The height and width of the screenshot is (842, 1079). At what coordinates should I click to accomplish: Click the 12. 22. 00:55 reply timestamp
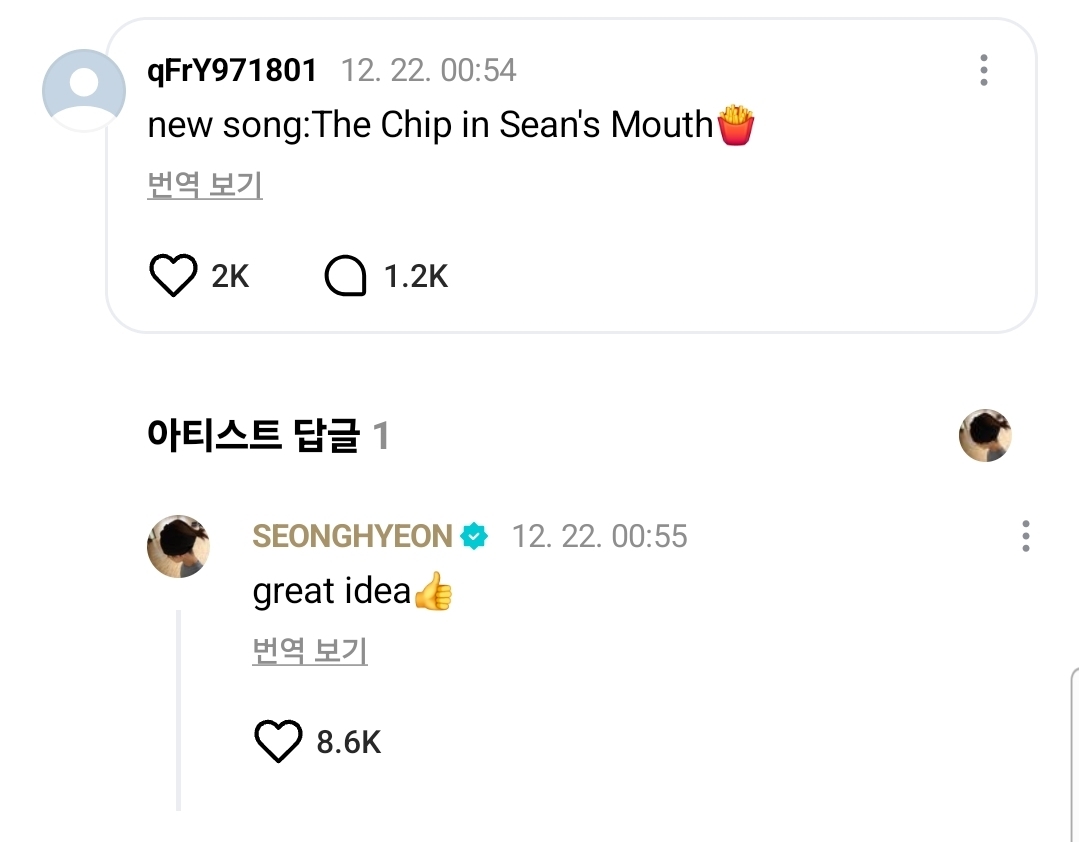(x=599, y=537)
